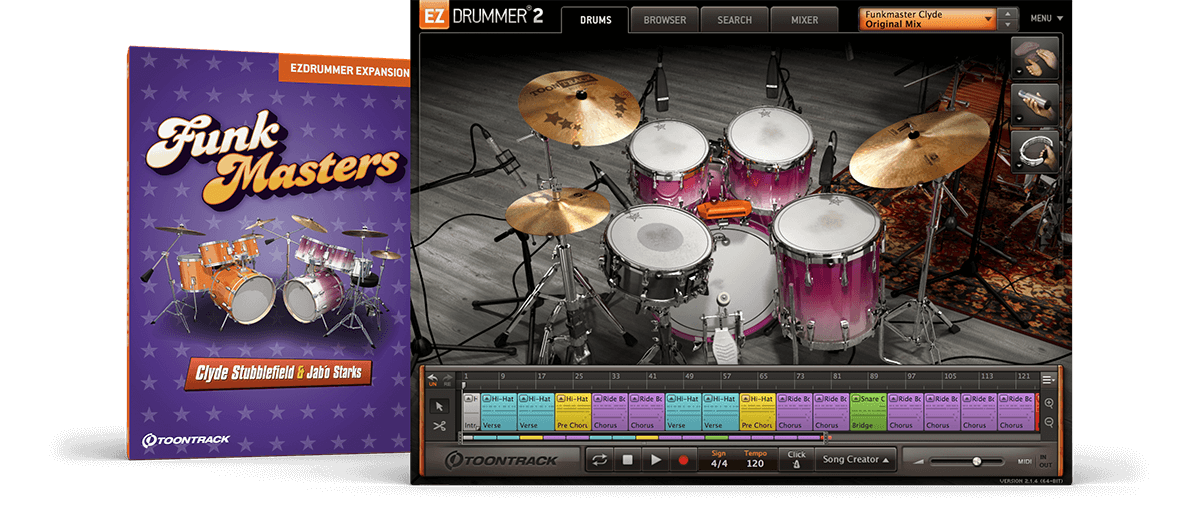
Task: Start playback with Play button
Action: pyautogui.click(x=656, y=460)
